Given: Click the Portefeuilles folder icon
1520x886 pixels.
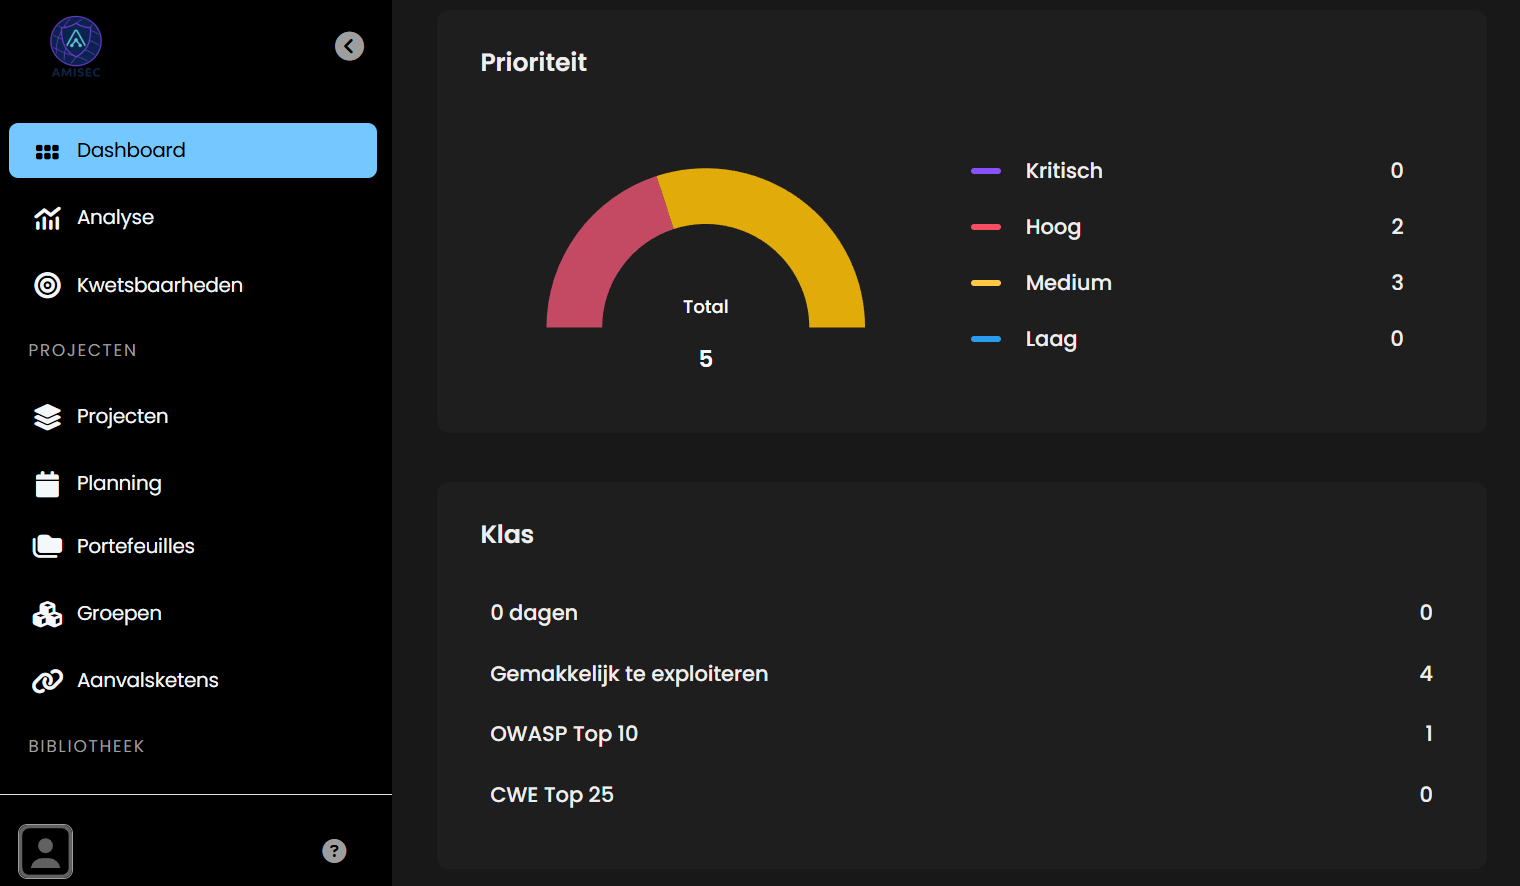Looking at the screenshot, I should 47,546.
